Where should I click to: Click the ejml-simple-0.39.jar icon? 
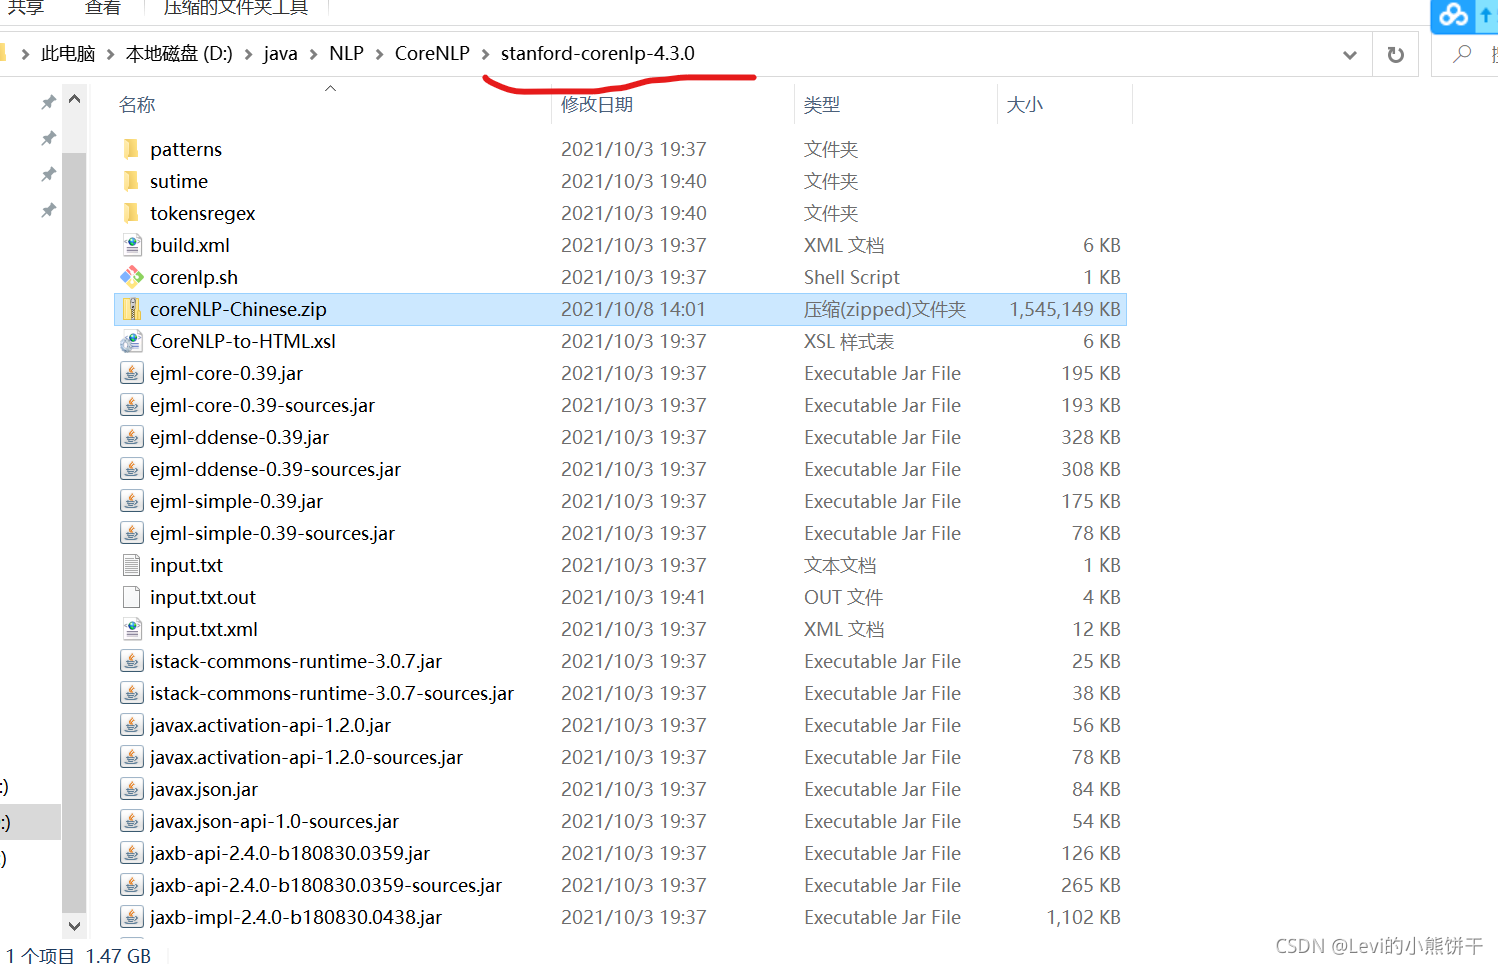(x=131, y=501)
